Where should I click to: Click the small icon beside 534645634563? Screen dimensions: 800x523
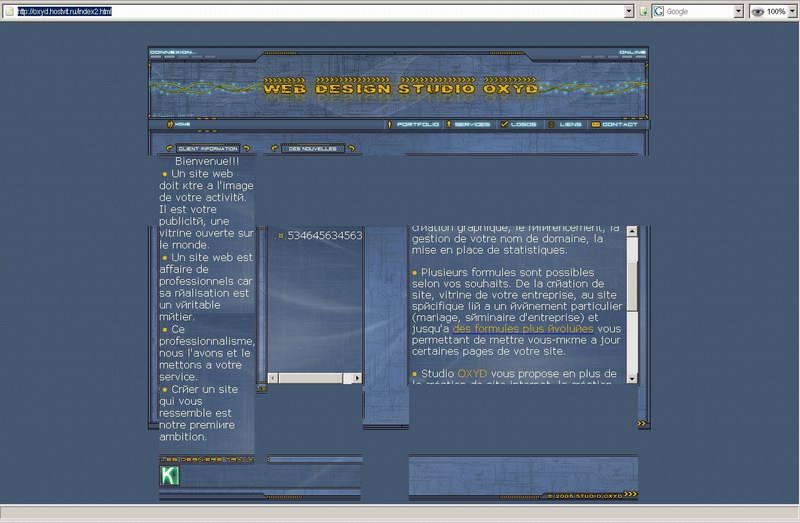tap(281, 236)
